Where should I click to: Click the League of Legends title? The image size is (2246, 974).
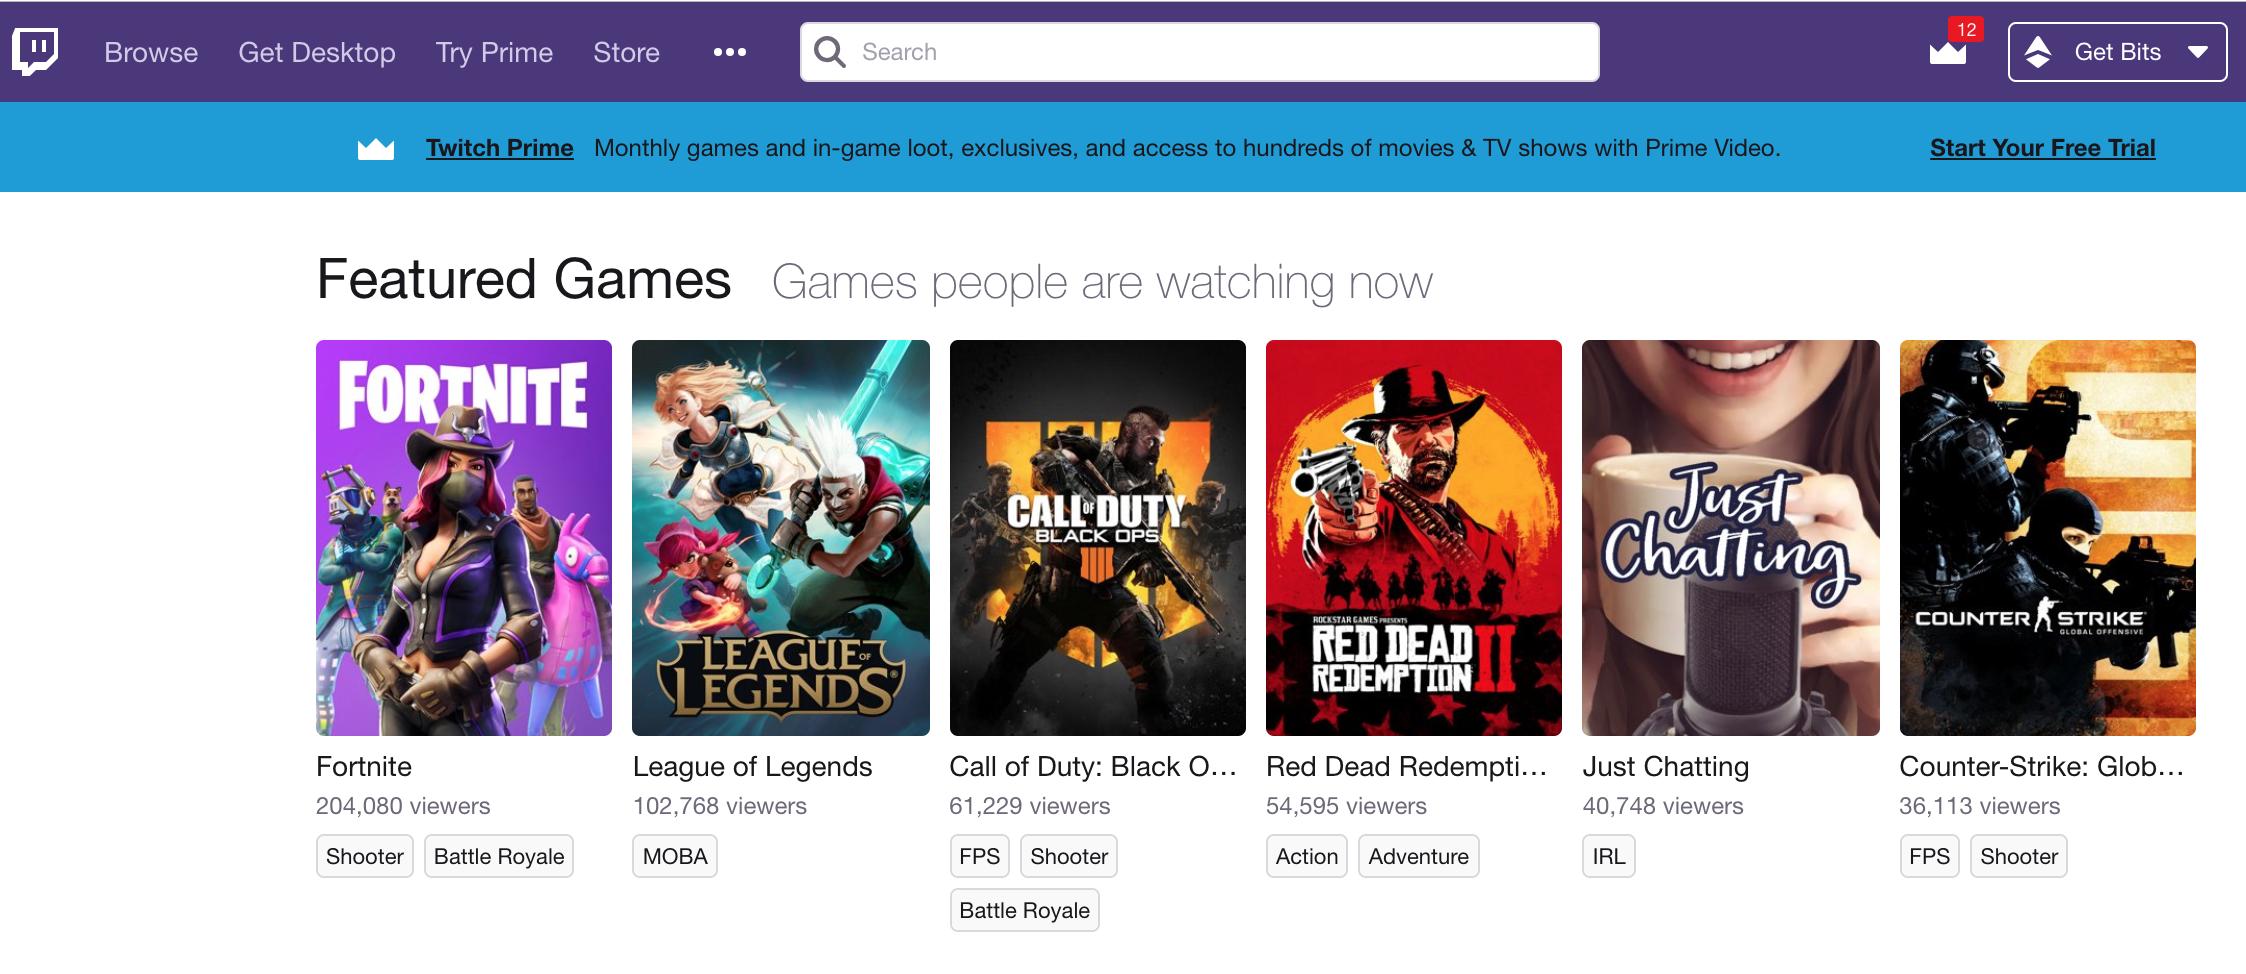752,767
